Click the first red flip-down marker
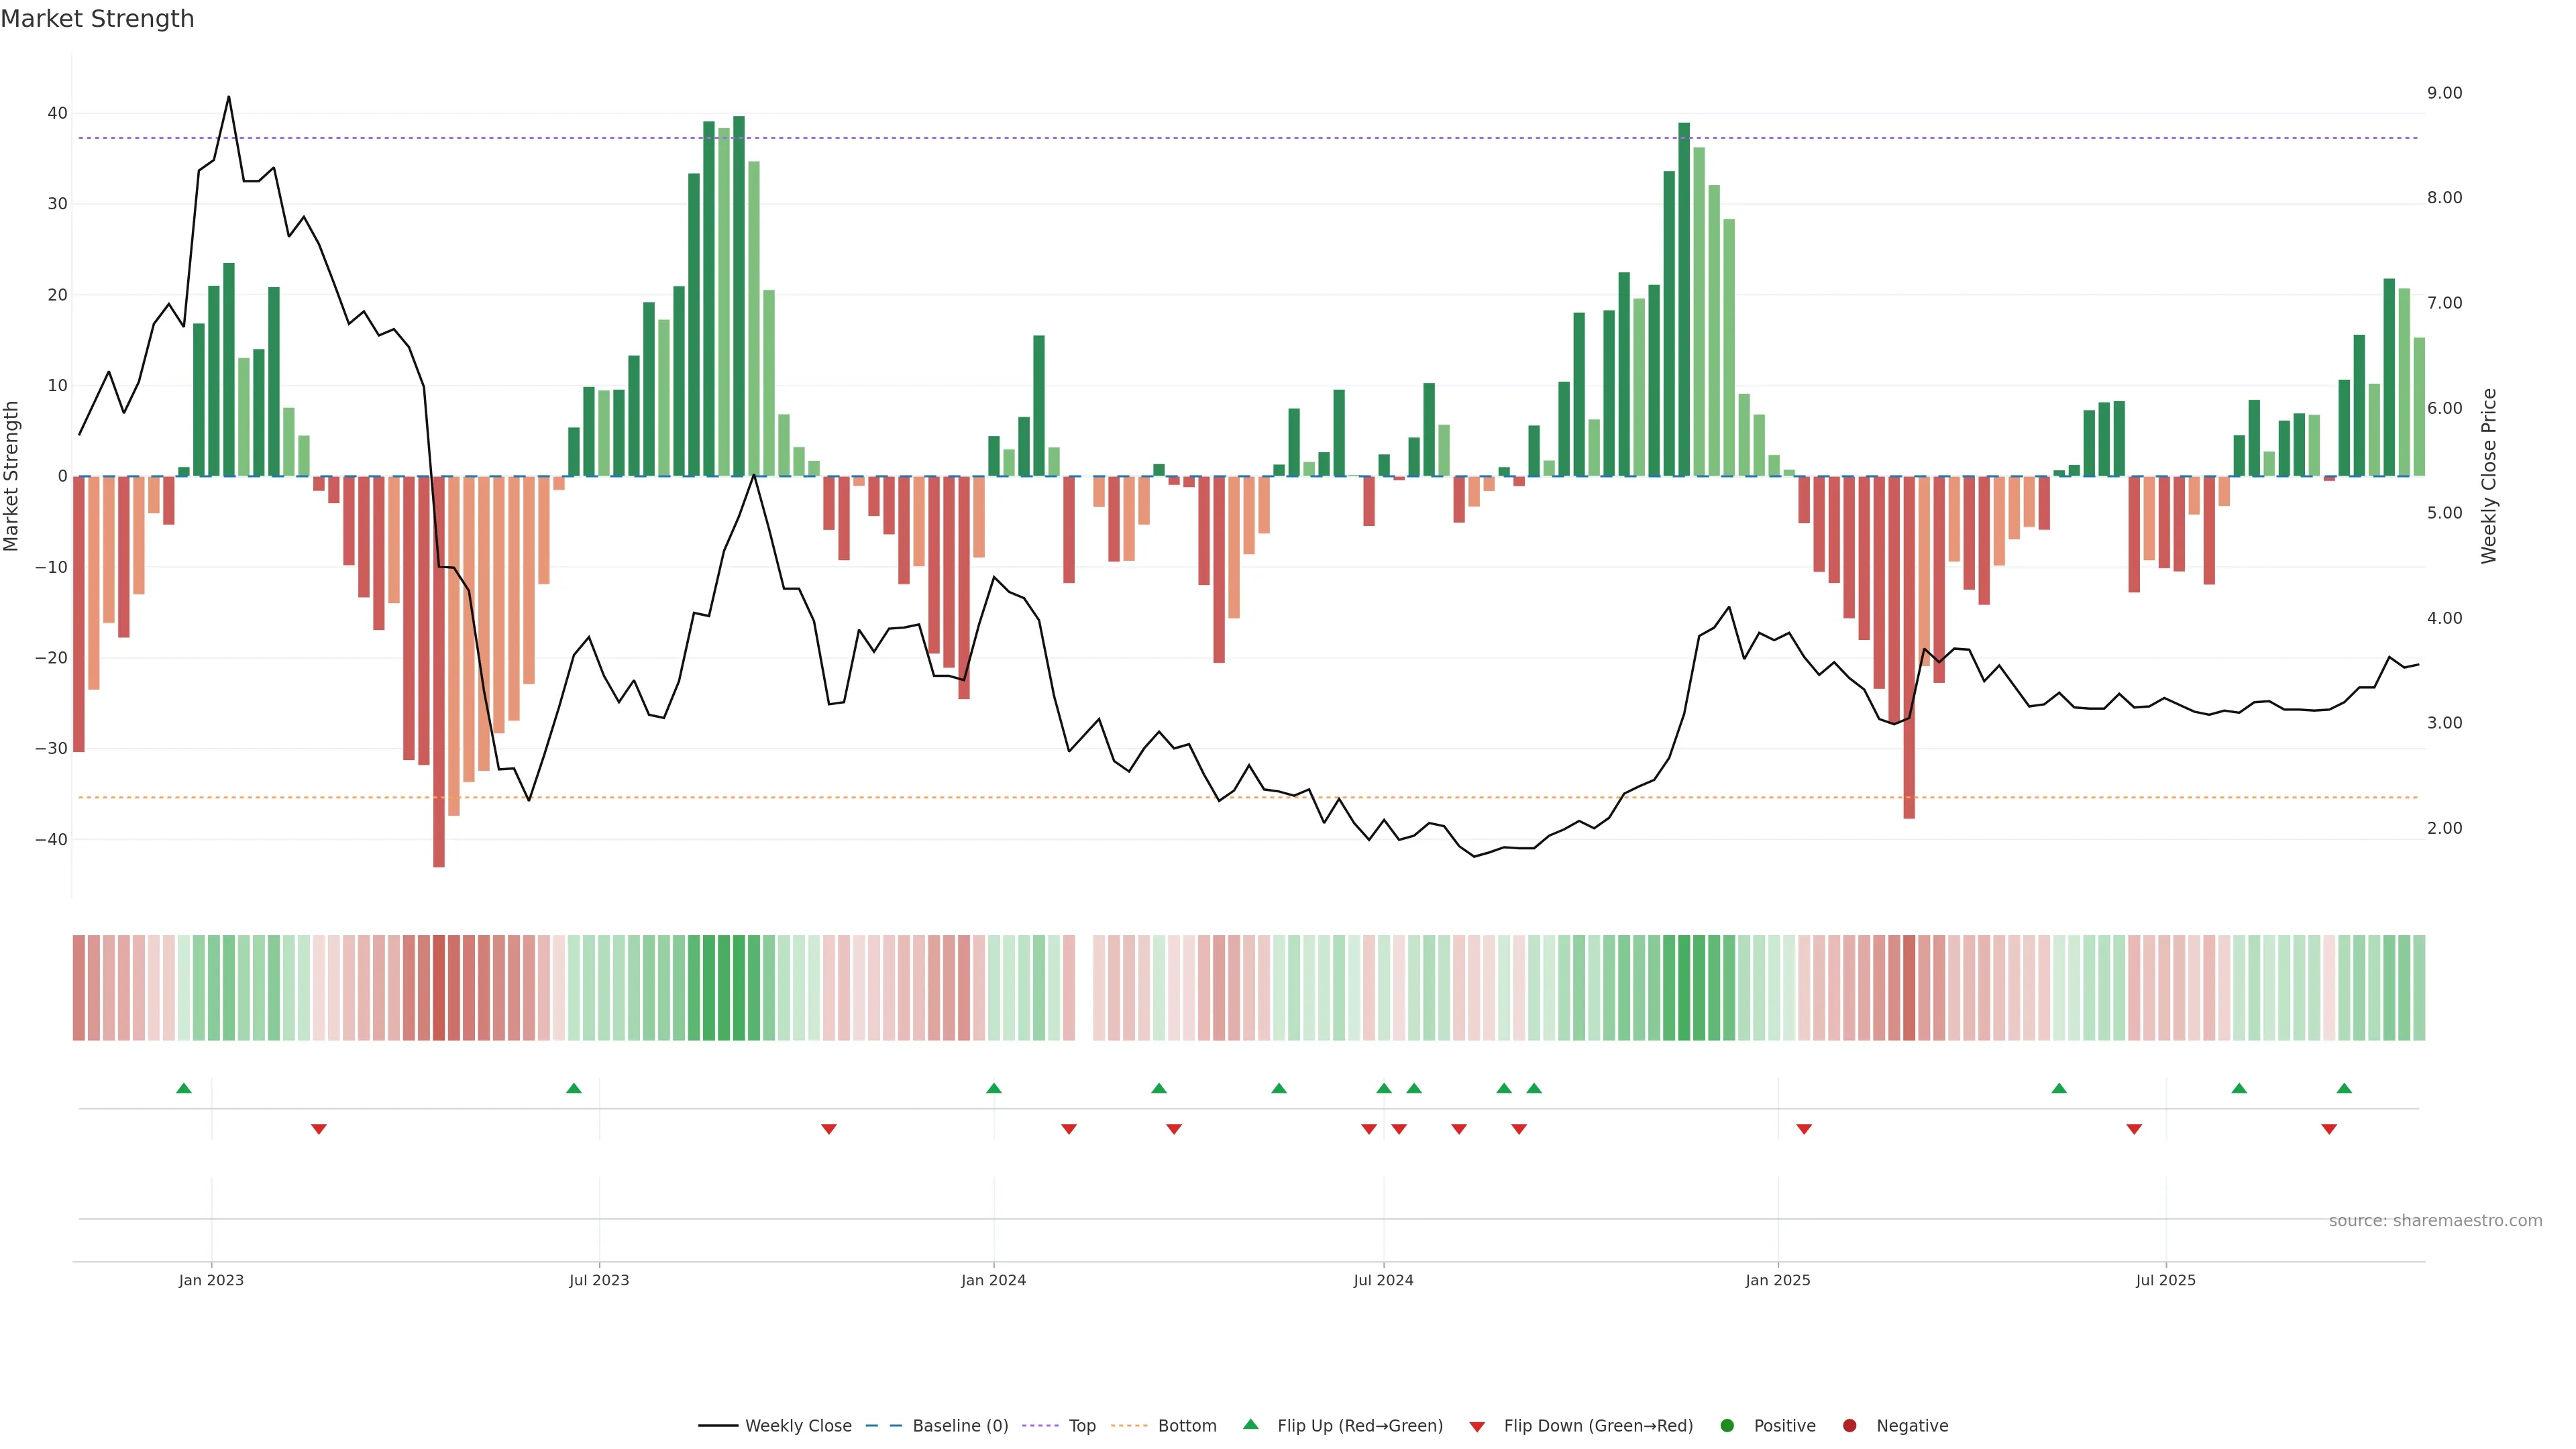 [319, 1129]
